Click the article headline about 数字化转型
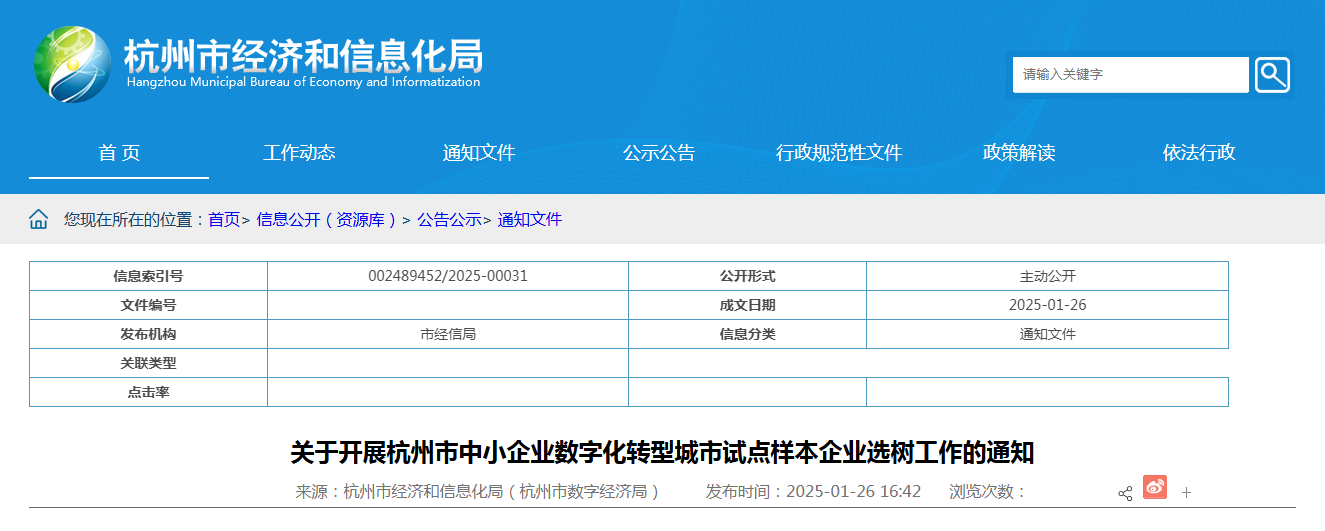Screen dimensions: 1325x531 pyautogui.click(x=662, y=453)
